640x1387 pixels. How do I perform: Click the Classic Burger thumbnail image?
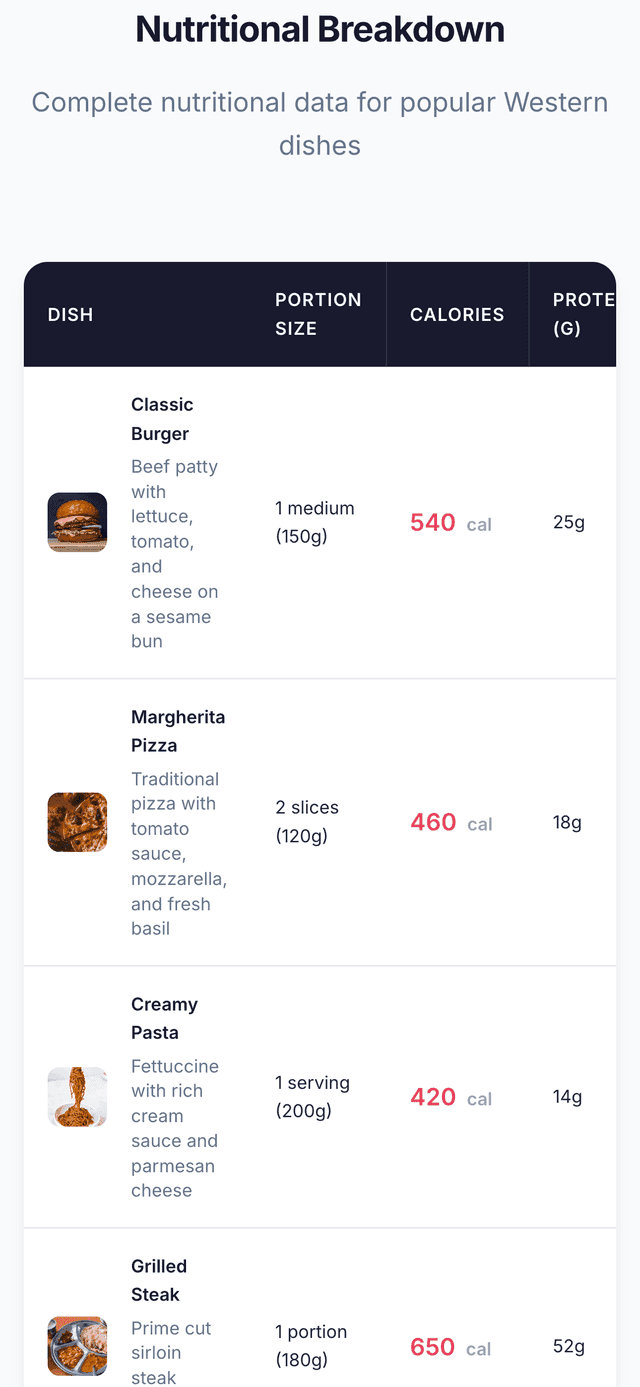tap(77, 522)
